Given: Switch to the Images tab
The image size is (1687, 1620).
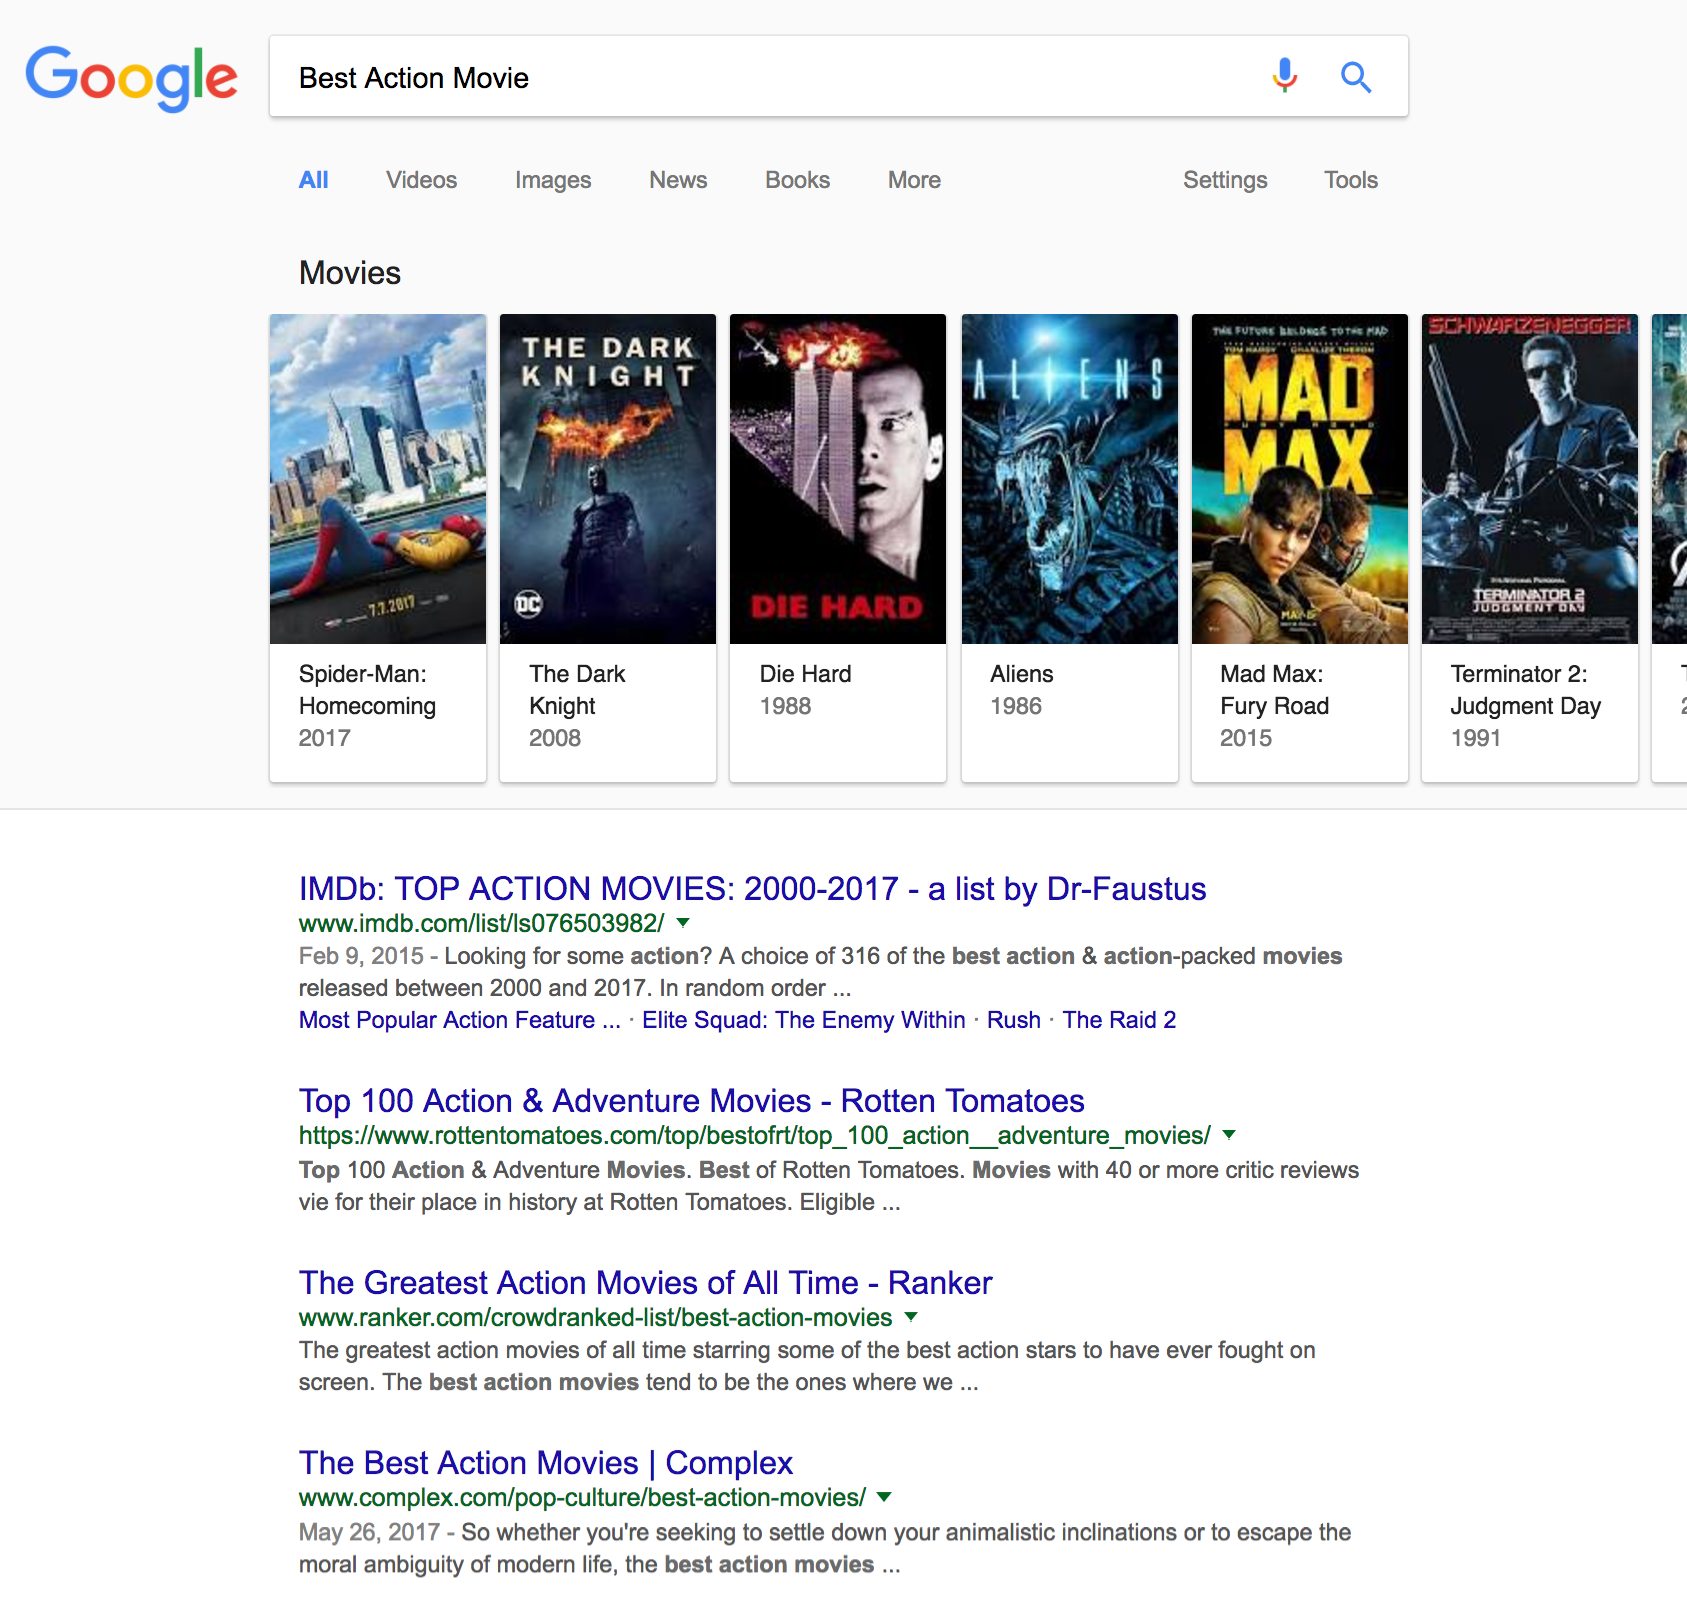Looking at the screenshot, I should tap(552, 180).
